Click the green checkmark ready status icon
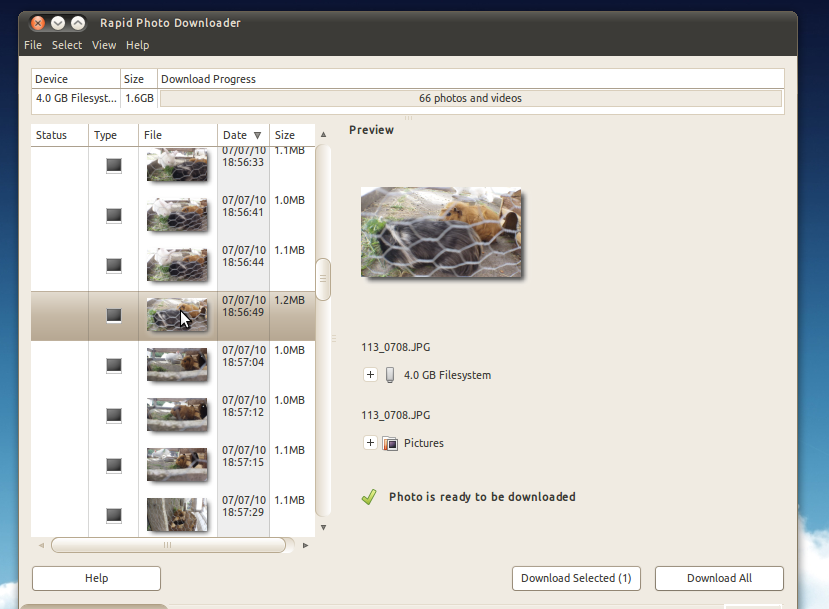 (x=369, y=497)
